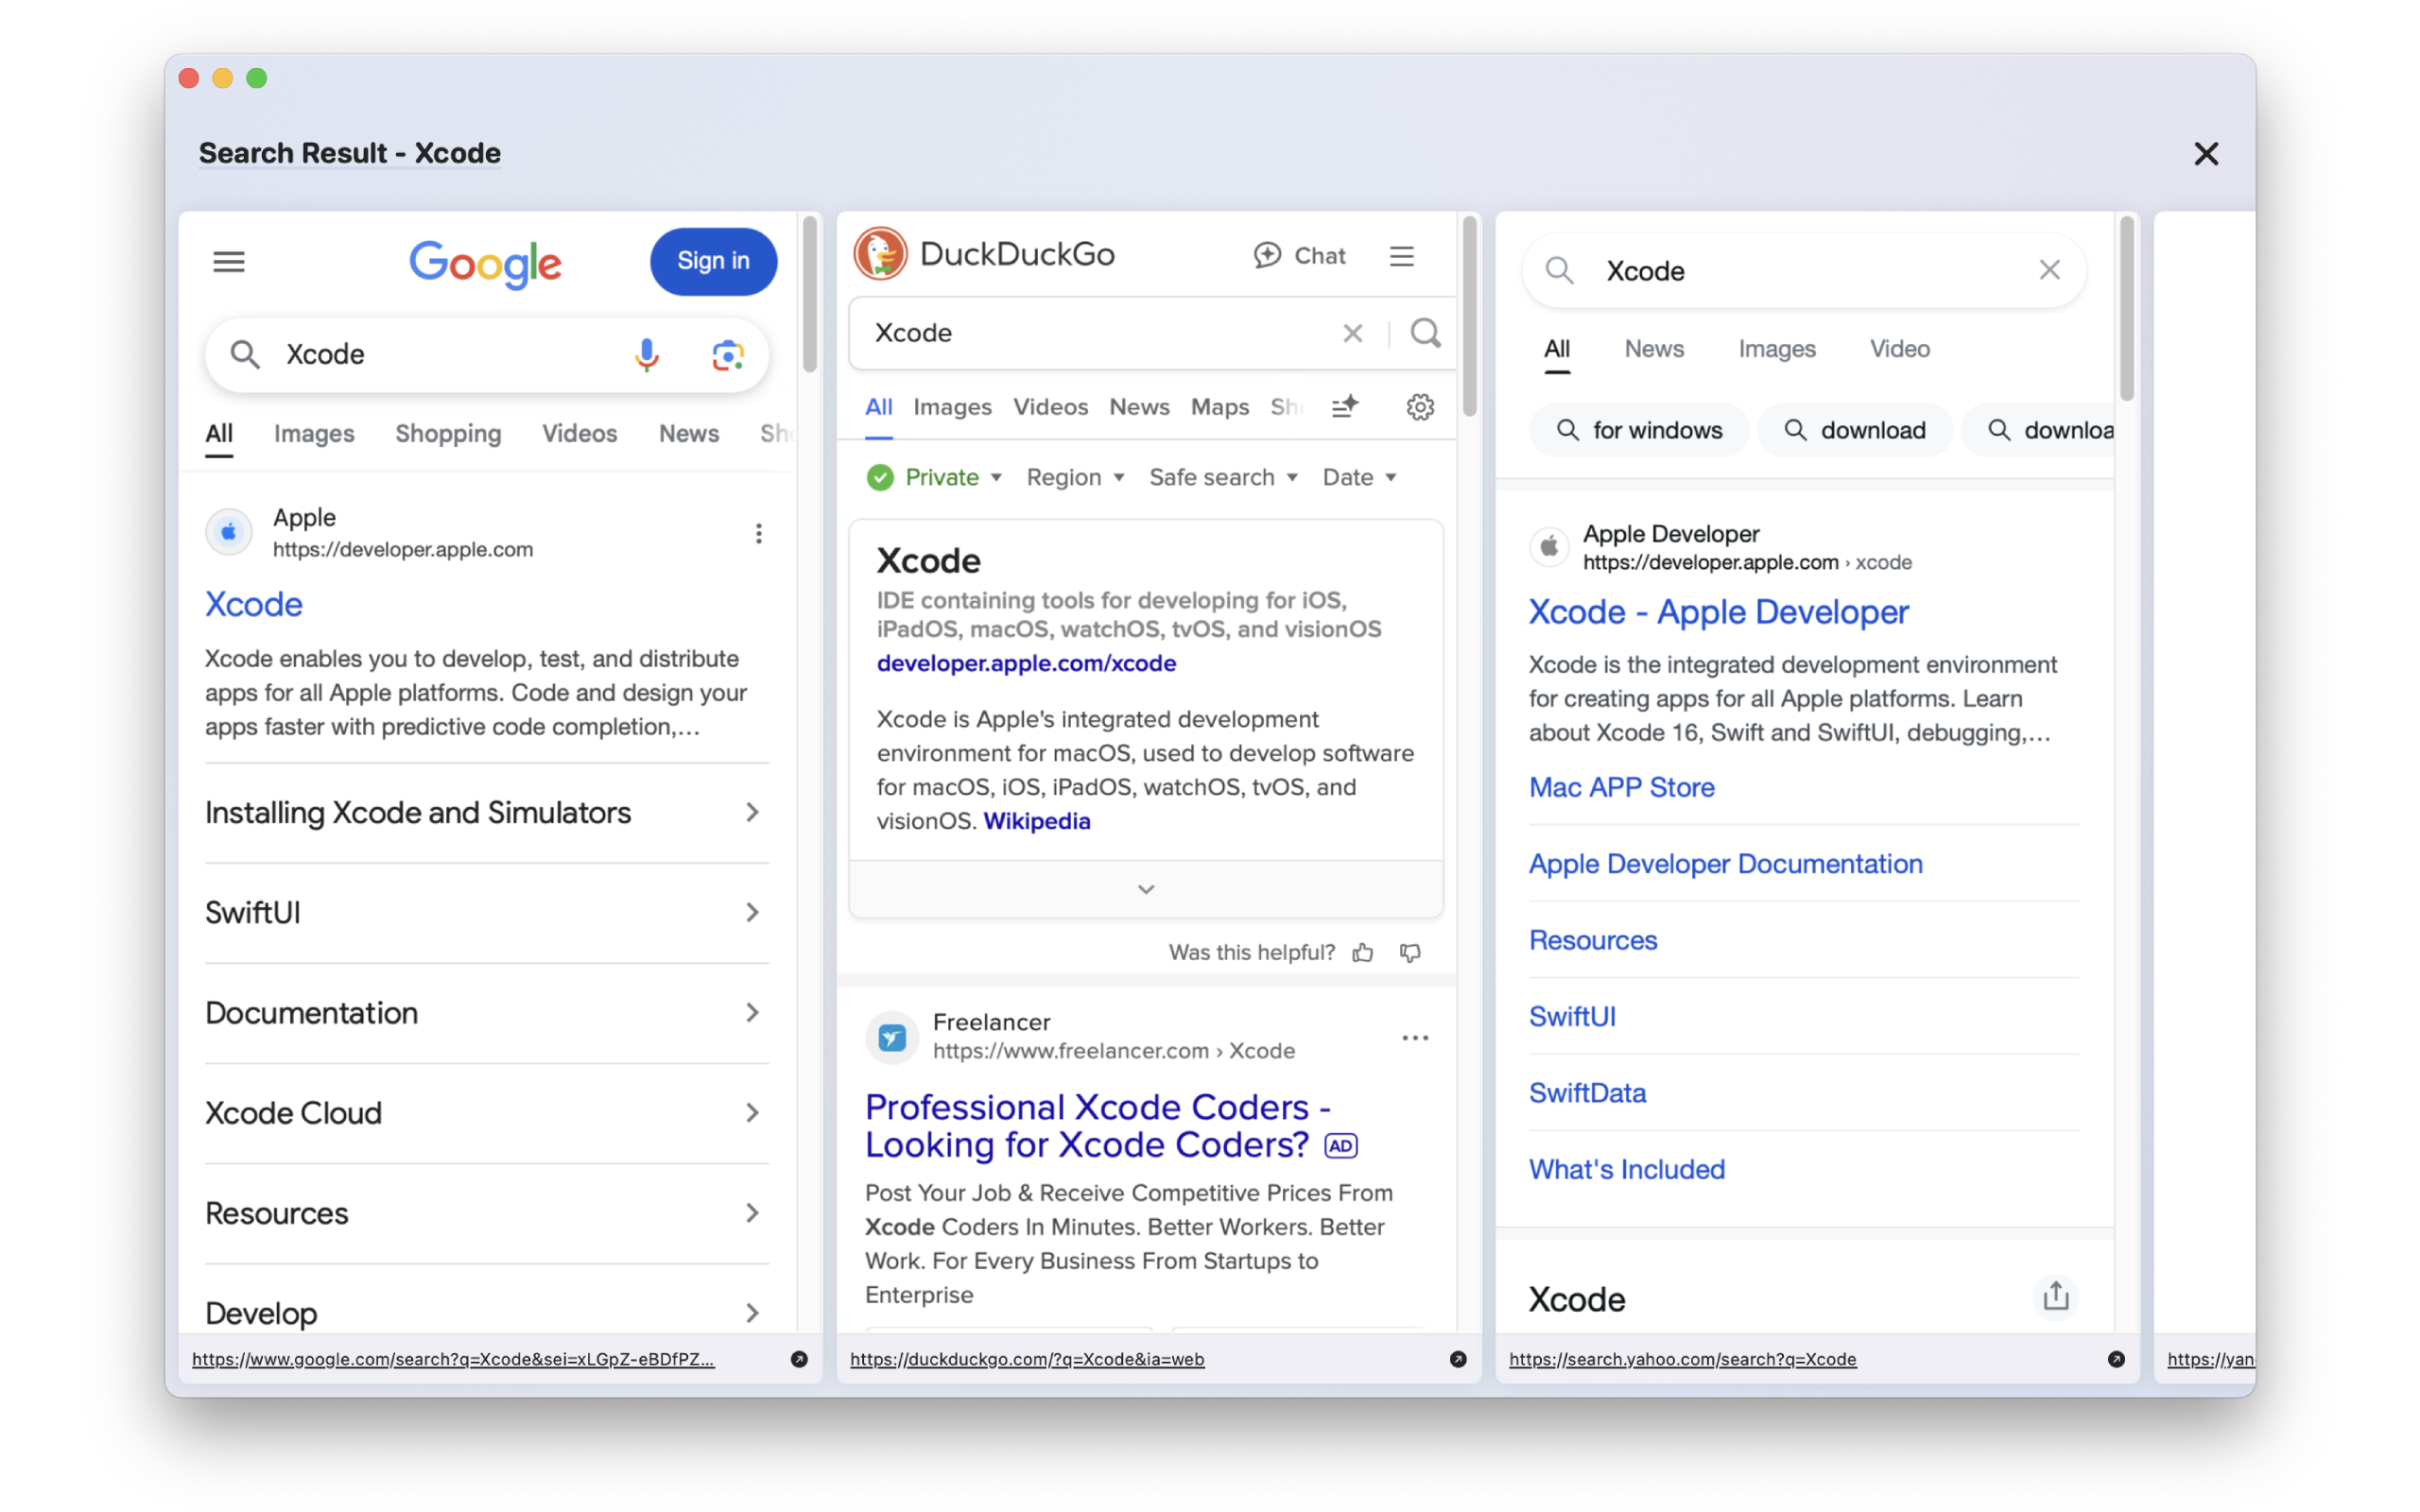Switch to Google Shopping tab
The image size is (2420, 1512).
coord(448,433)
